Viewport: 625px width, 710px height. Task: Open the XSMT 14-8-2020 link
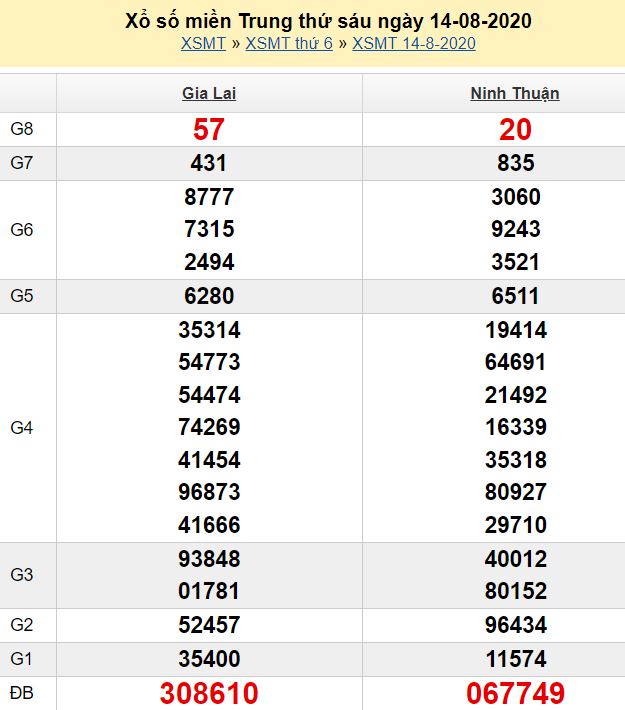tap(414, 43)
